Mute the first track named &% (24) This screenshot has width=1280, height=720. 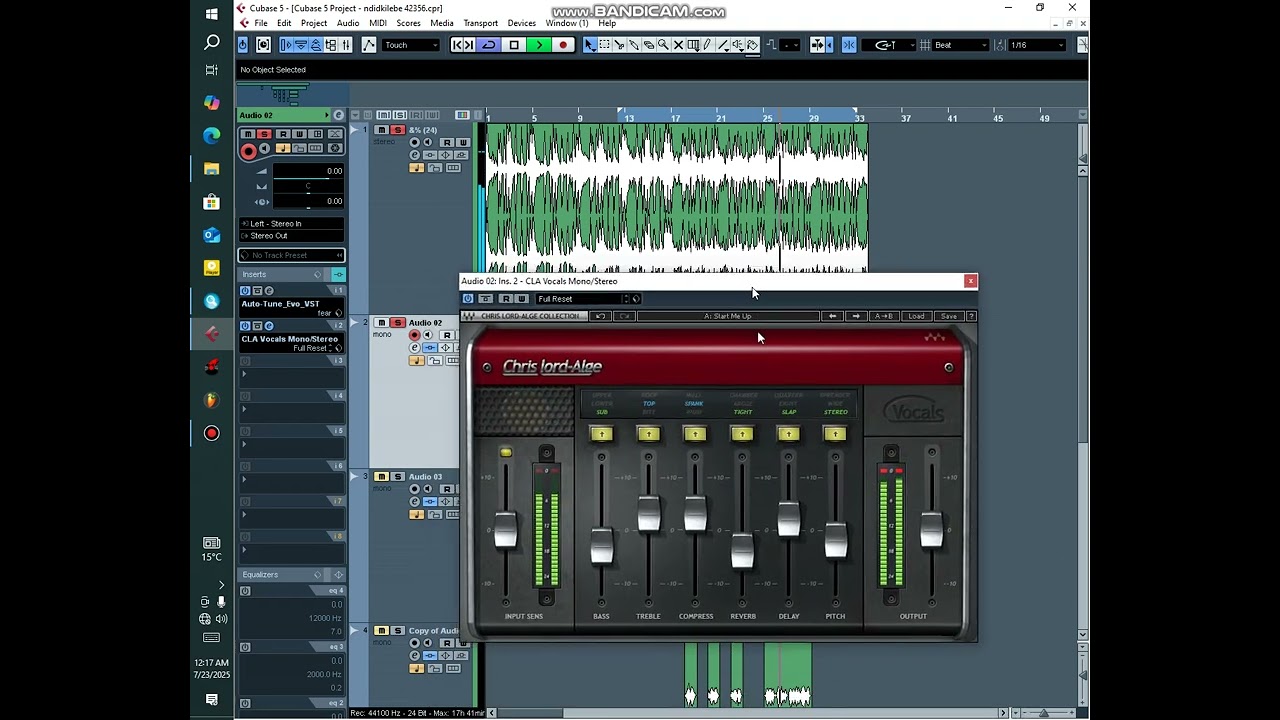[x=381, y=130]
